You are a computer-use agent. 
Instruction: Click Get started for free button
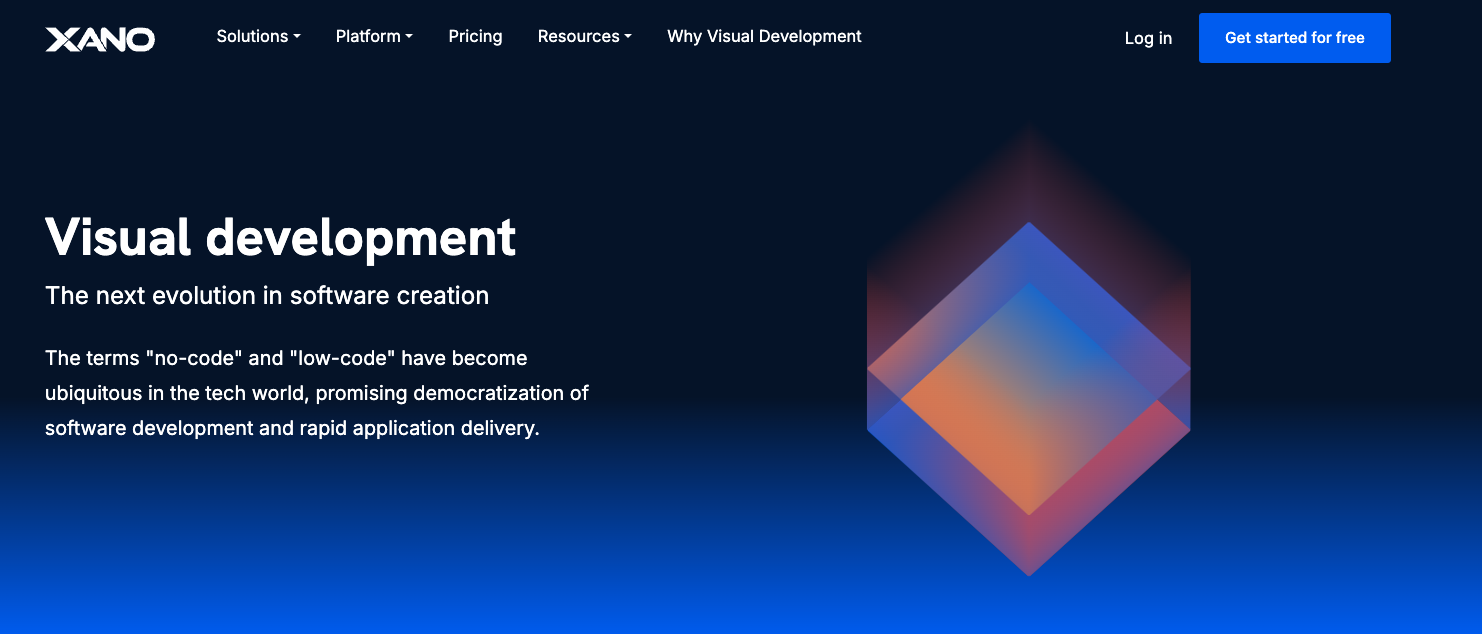pos(1294,38)
